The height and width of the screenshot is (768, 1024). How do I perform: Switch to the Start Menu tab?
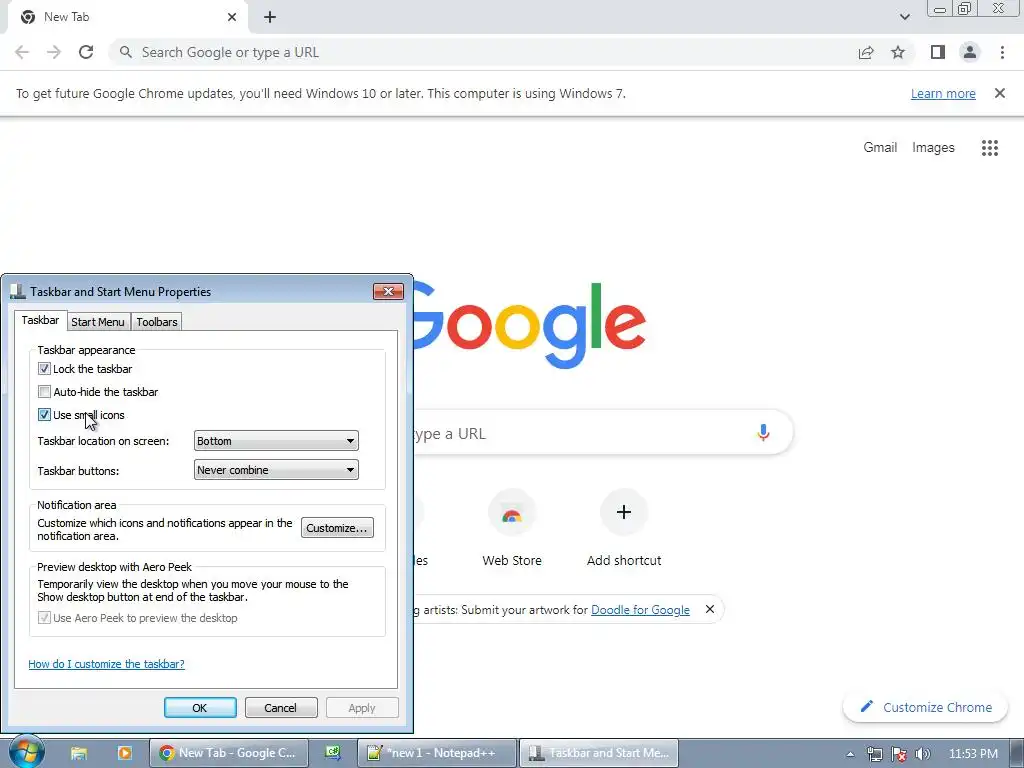coord(97,322)
